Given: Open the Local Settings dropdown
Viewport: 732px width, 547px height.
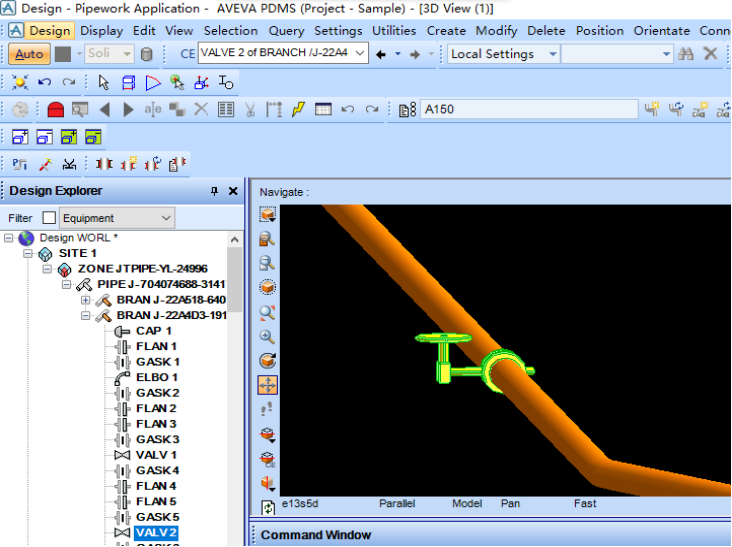Looking at the screenshot, I should point(553,54).
